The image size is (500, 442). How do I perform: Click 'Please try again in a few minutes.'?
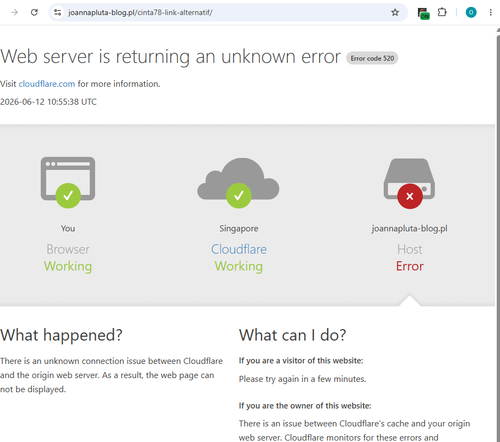(302, 379)
